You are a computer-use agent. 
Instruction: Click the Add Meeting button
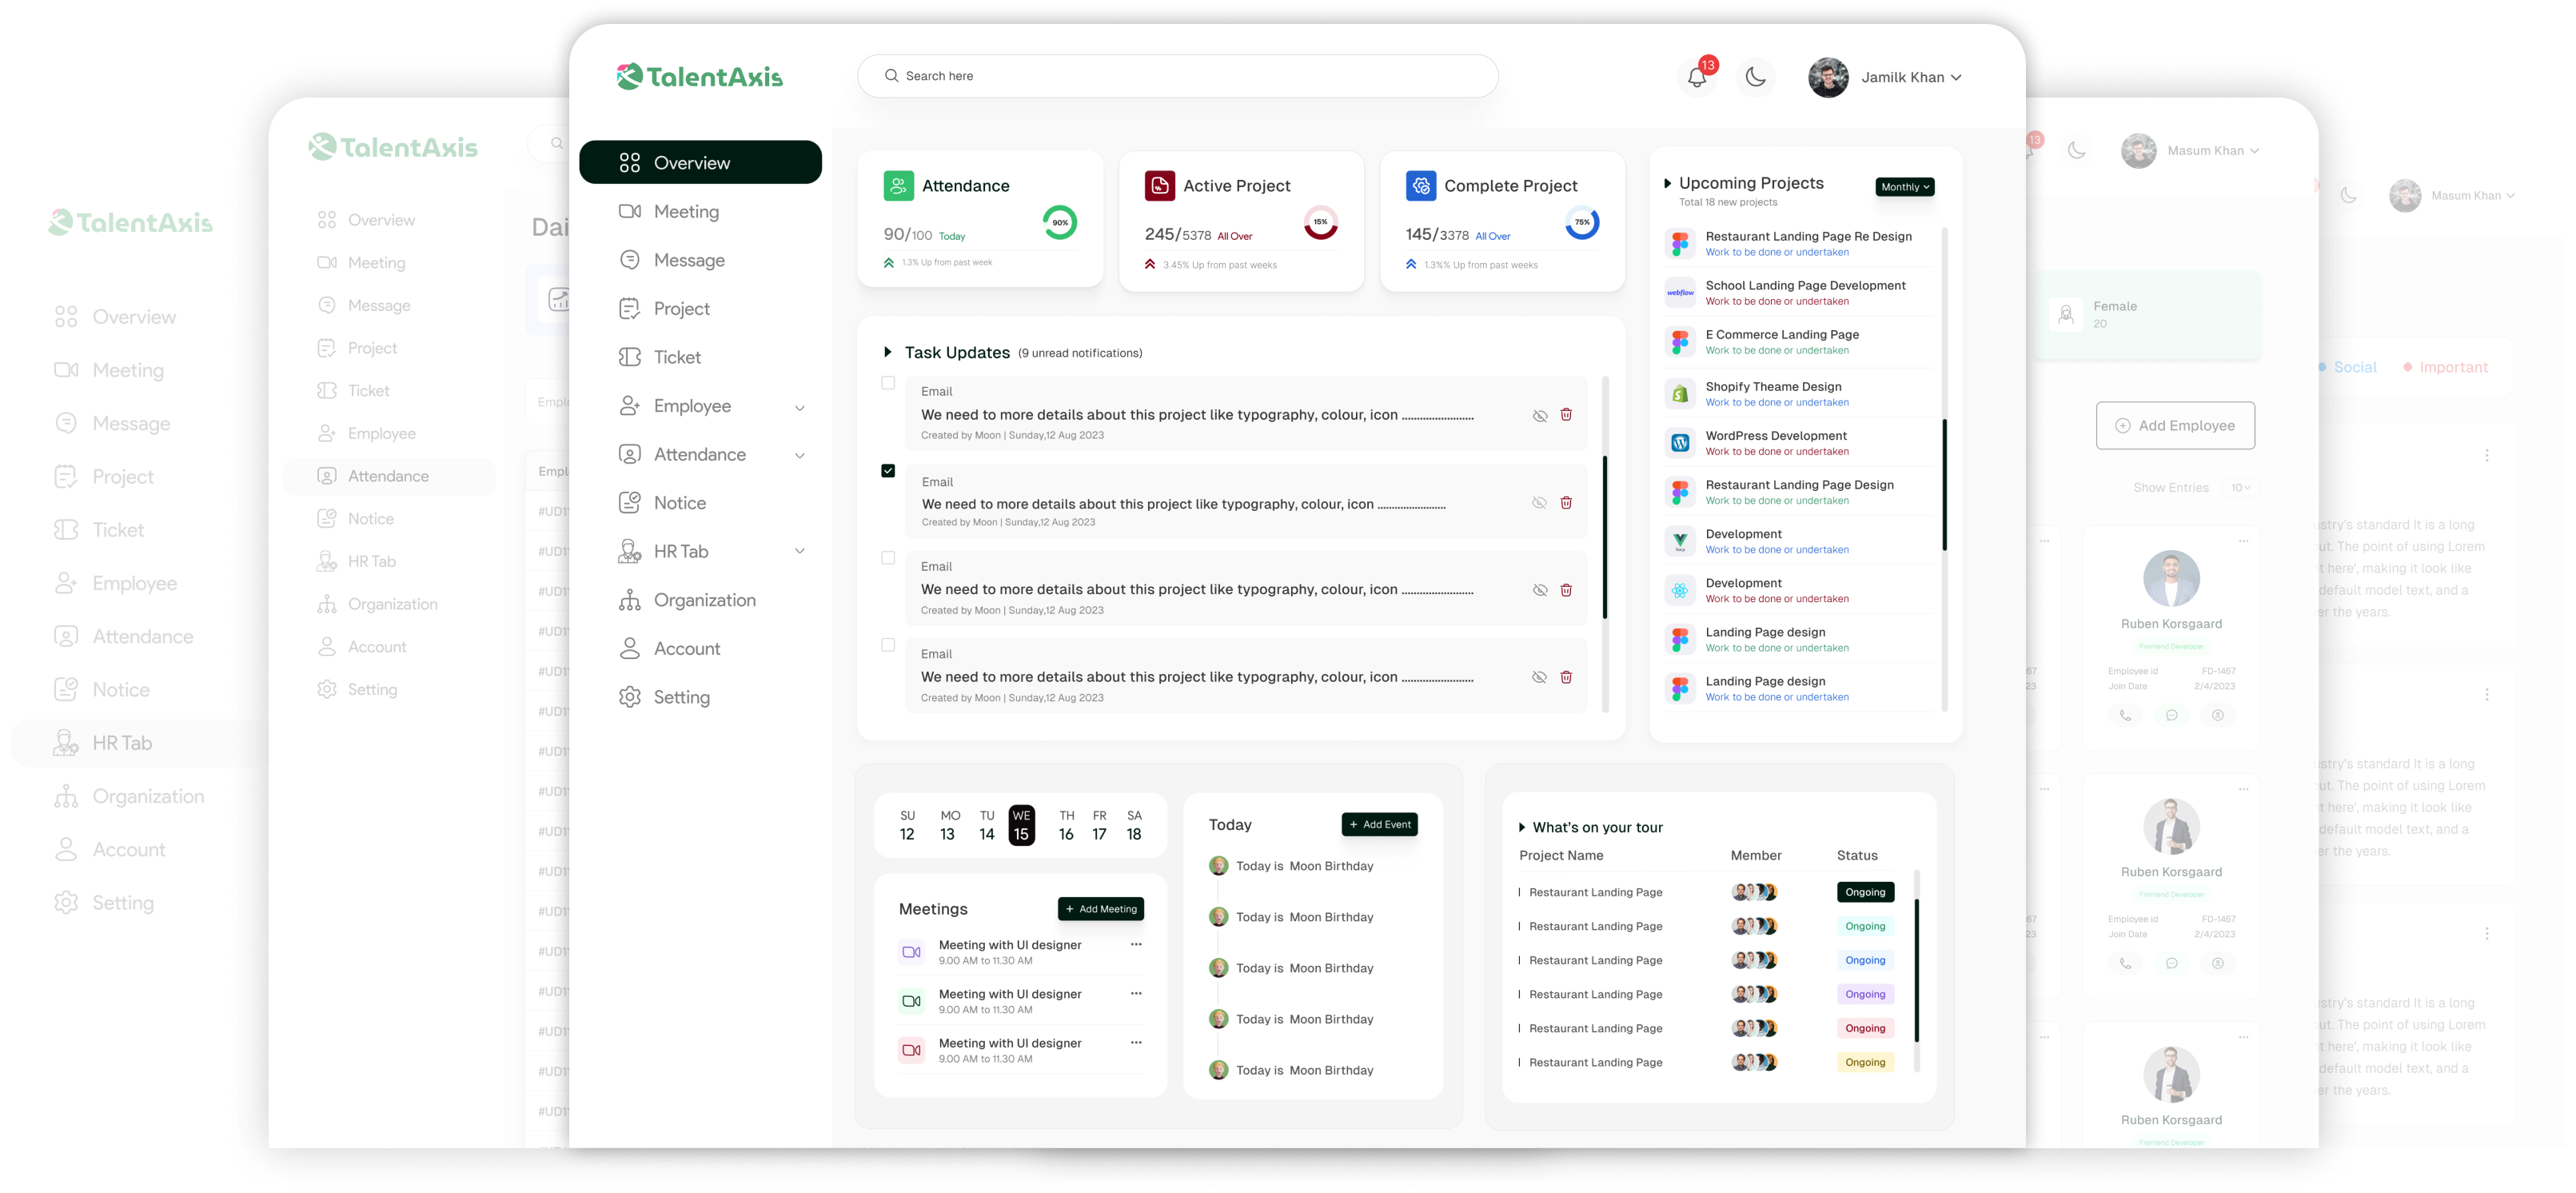pyautogui.click(x=1100, y=909)
